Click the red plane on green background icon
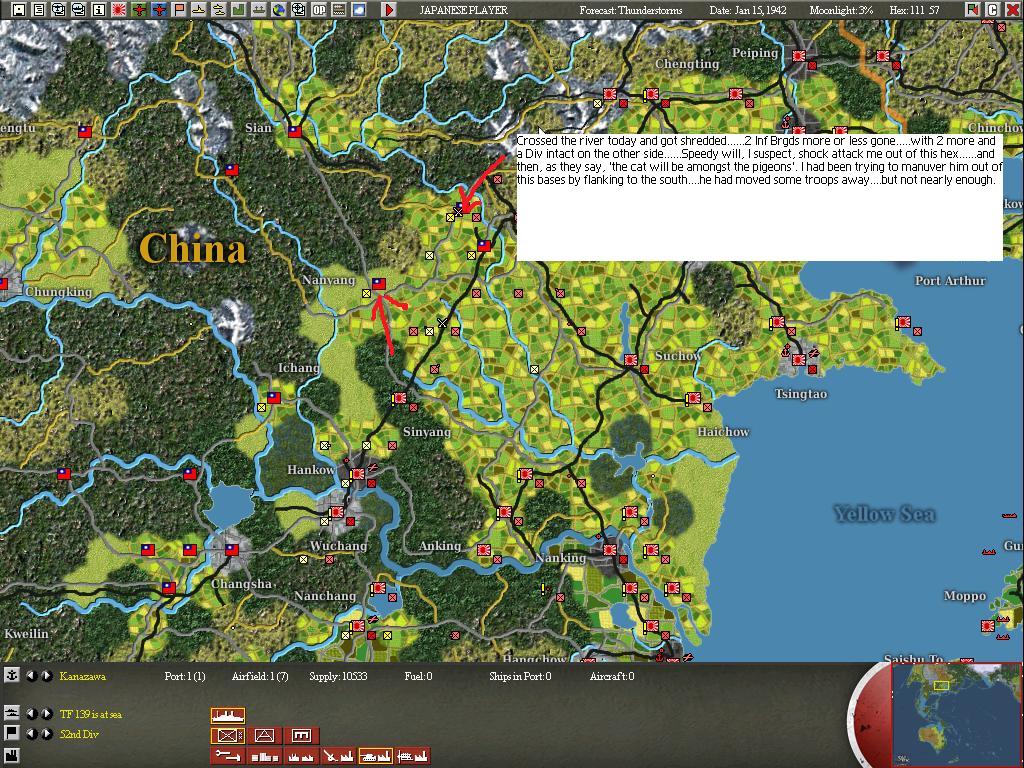Screen dimensions: 1024x768 (138, 9)
